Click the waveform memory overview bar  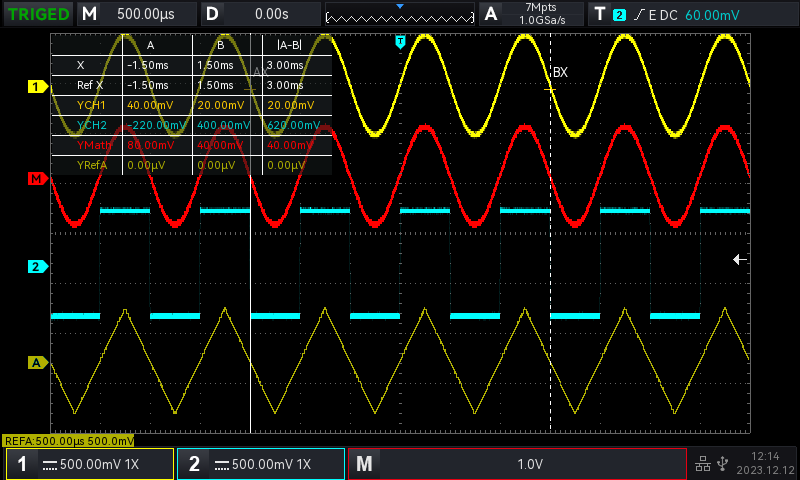pyautogui.click(x=400, y=14)
